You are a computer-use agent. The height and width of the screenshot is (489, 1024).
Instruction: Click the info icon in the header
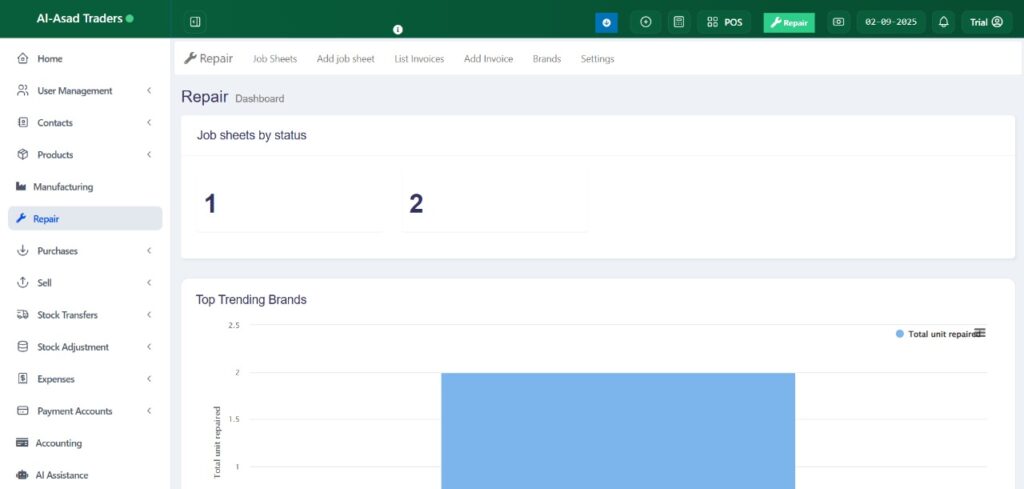click(x=398, y=30)
